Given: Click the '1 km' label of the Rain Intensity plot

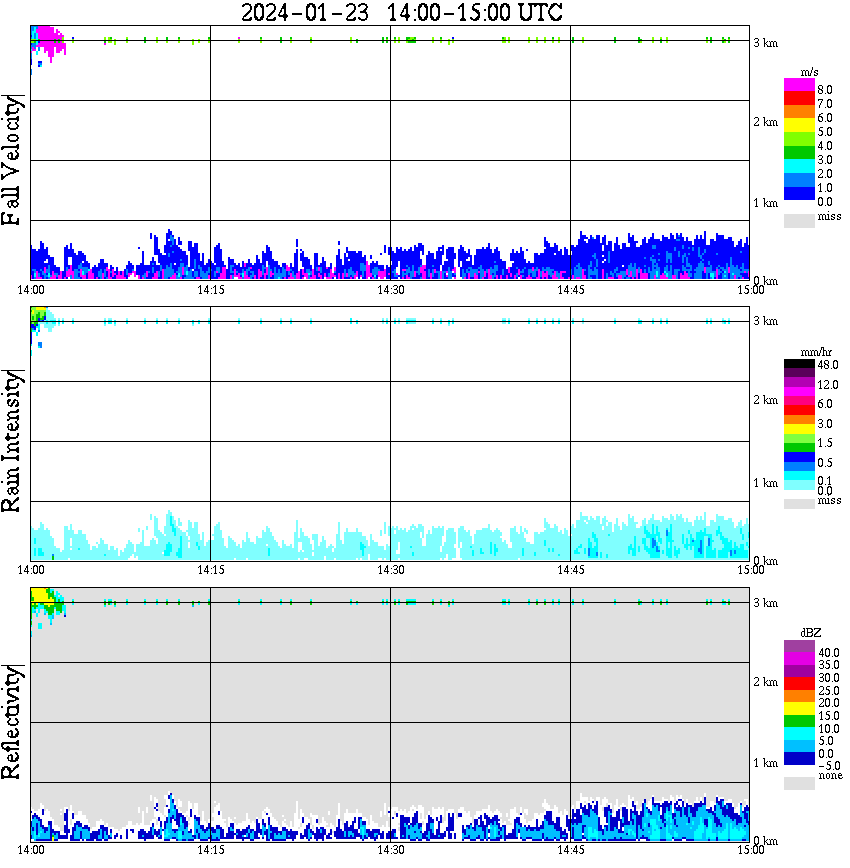Looking at the screenshot, I should click(x=765, y=483).
